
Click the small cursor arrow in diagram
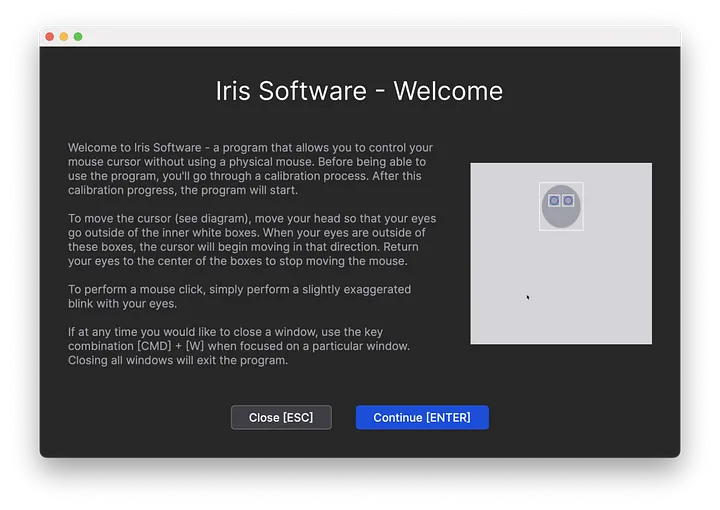528,297
